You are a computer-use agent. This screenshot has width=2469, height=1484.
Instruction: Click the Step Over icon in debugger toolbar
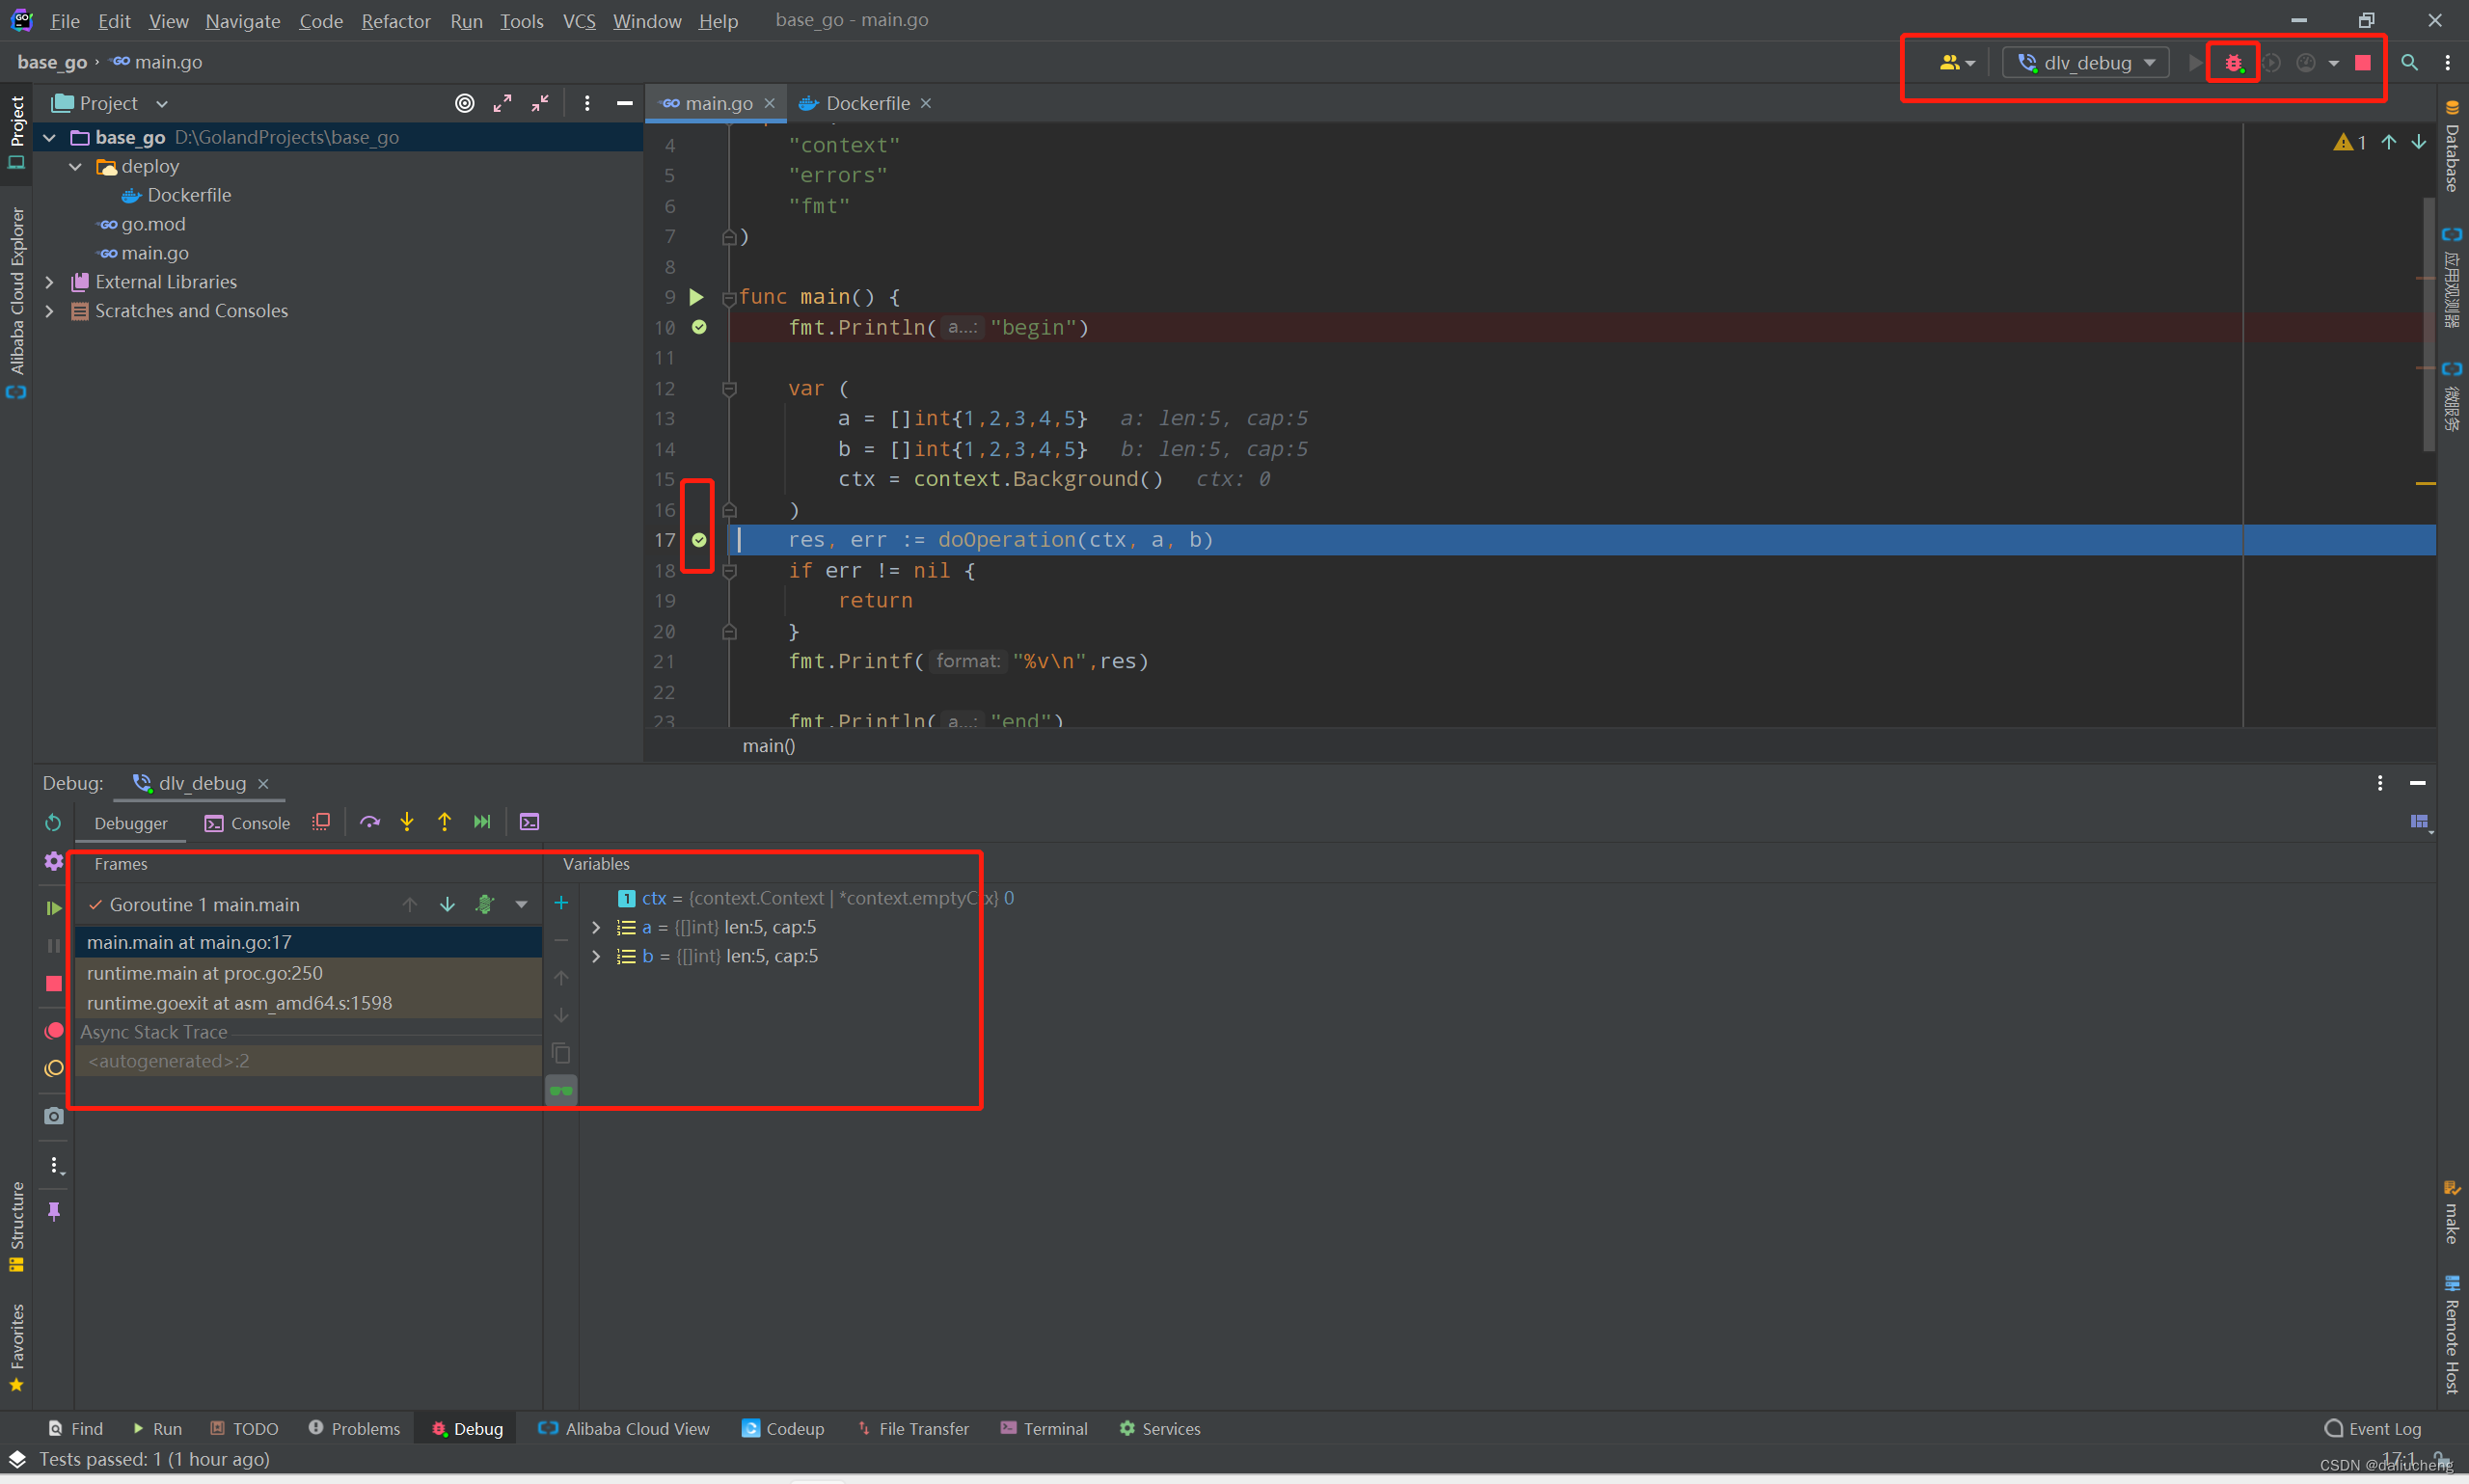point(370,820)
